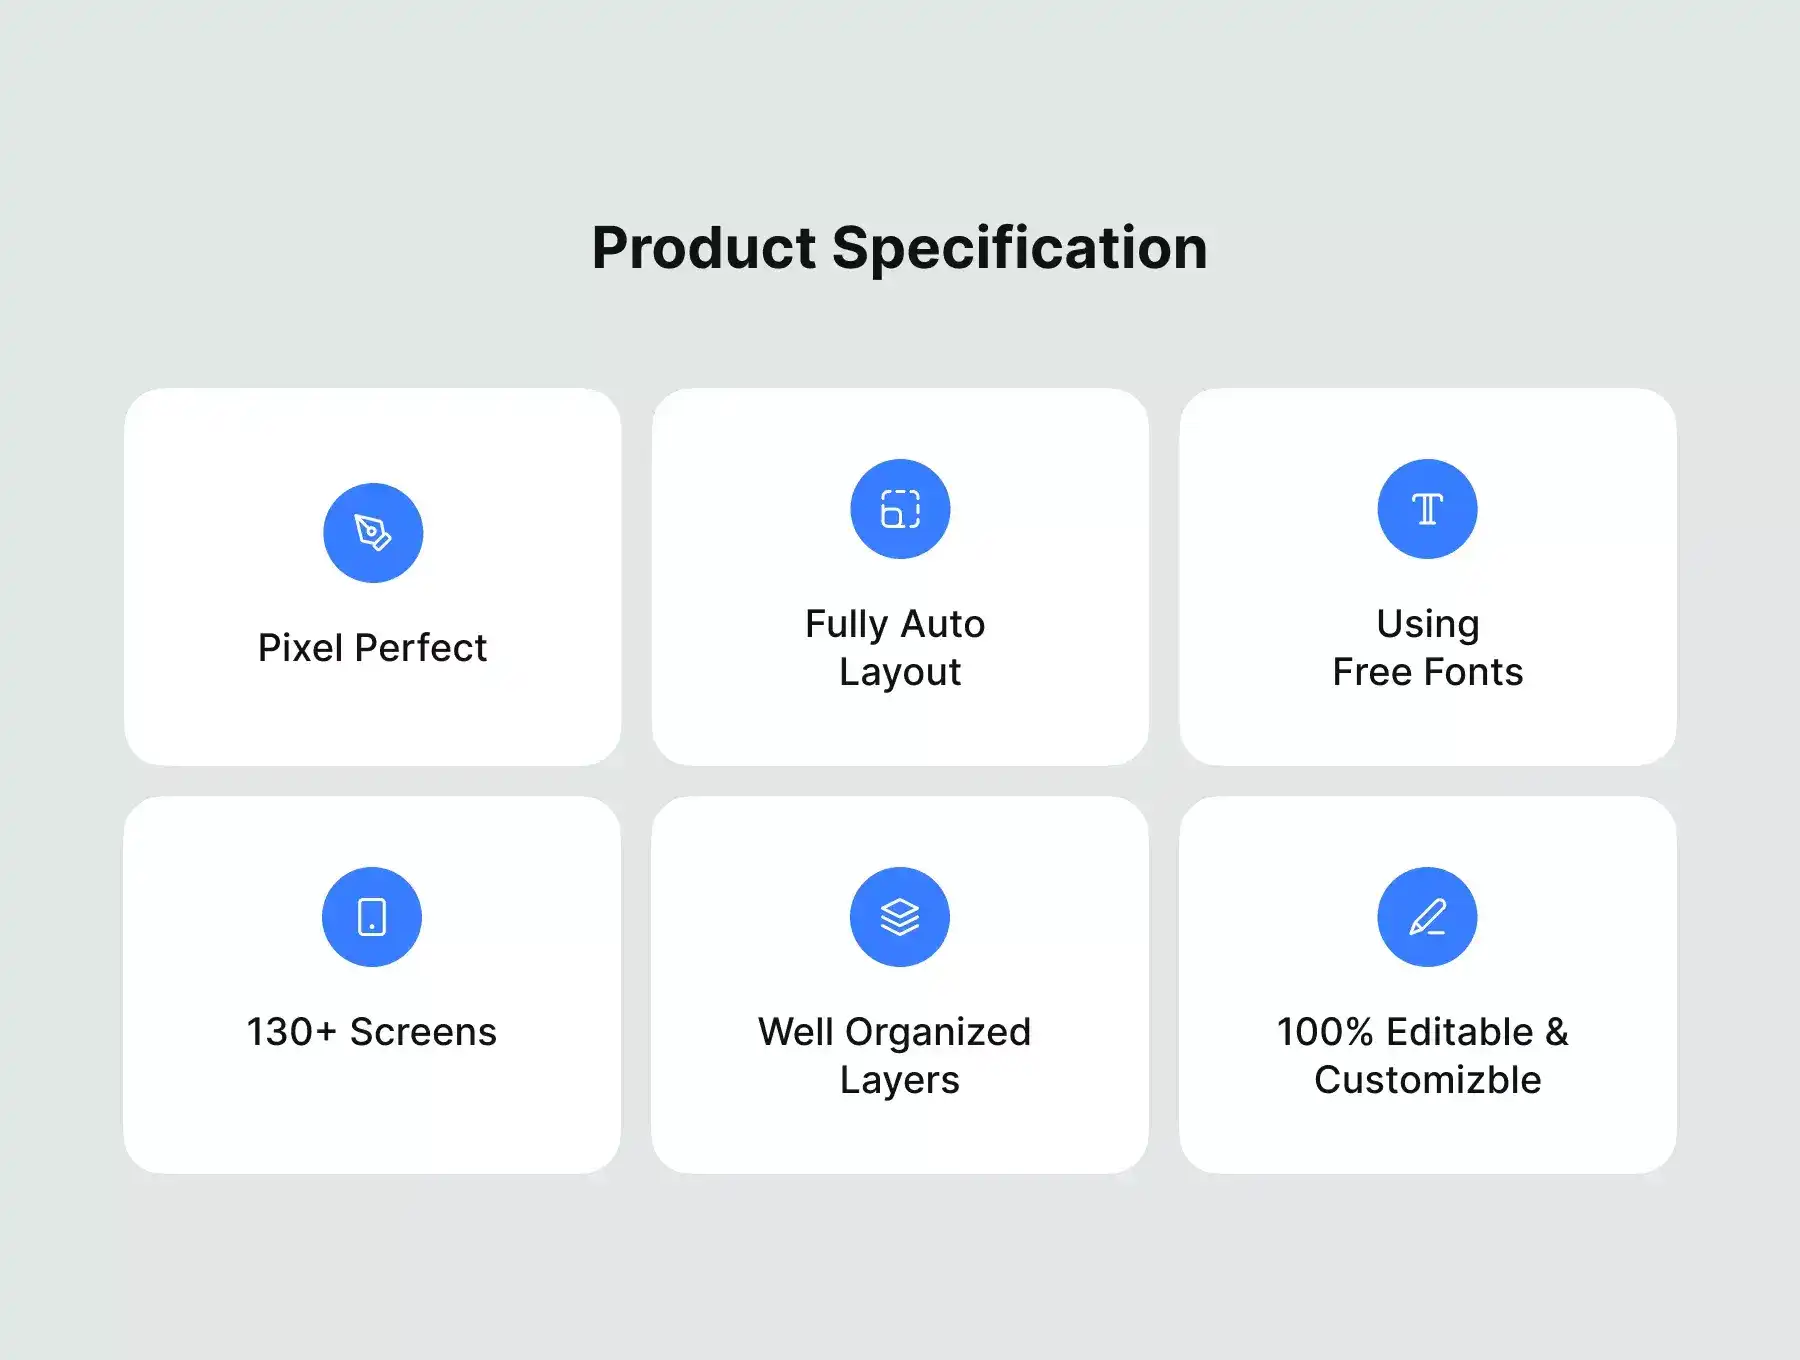The width and height of the screenshot is (1800, 1360).
Task: Click the letter T typography icon
Action: pyautogui.click(x=1427, y=509)
